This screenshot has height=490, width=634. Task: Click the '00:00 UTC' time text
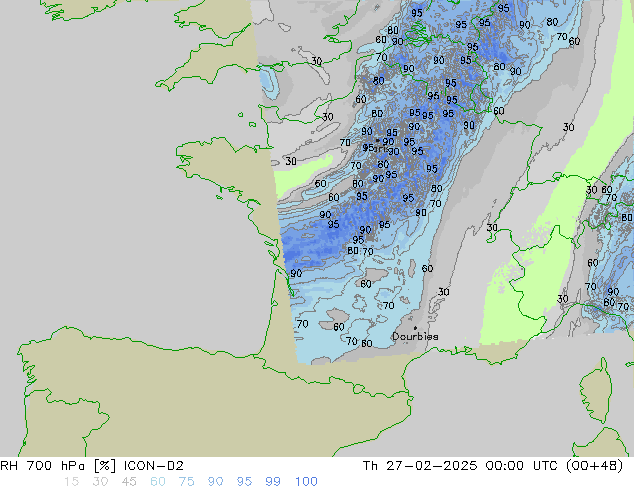coord(523,466)
